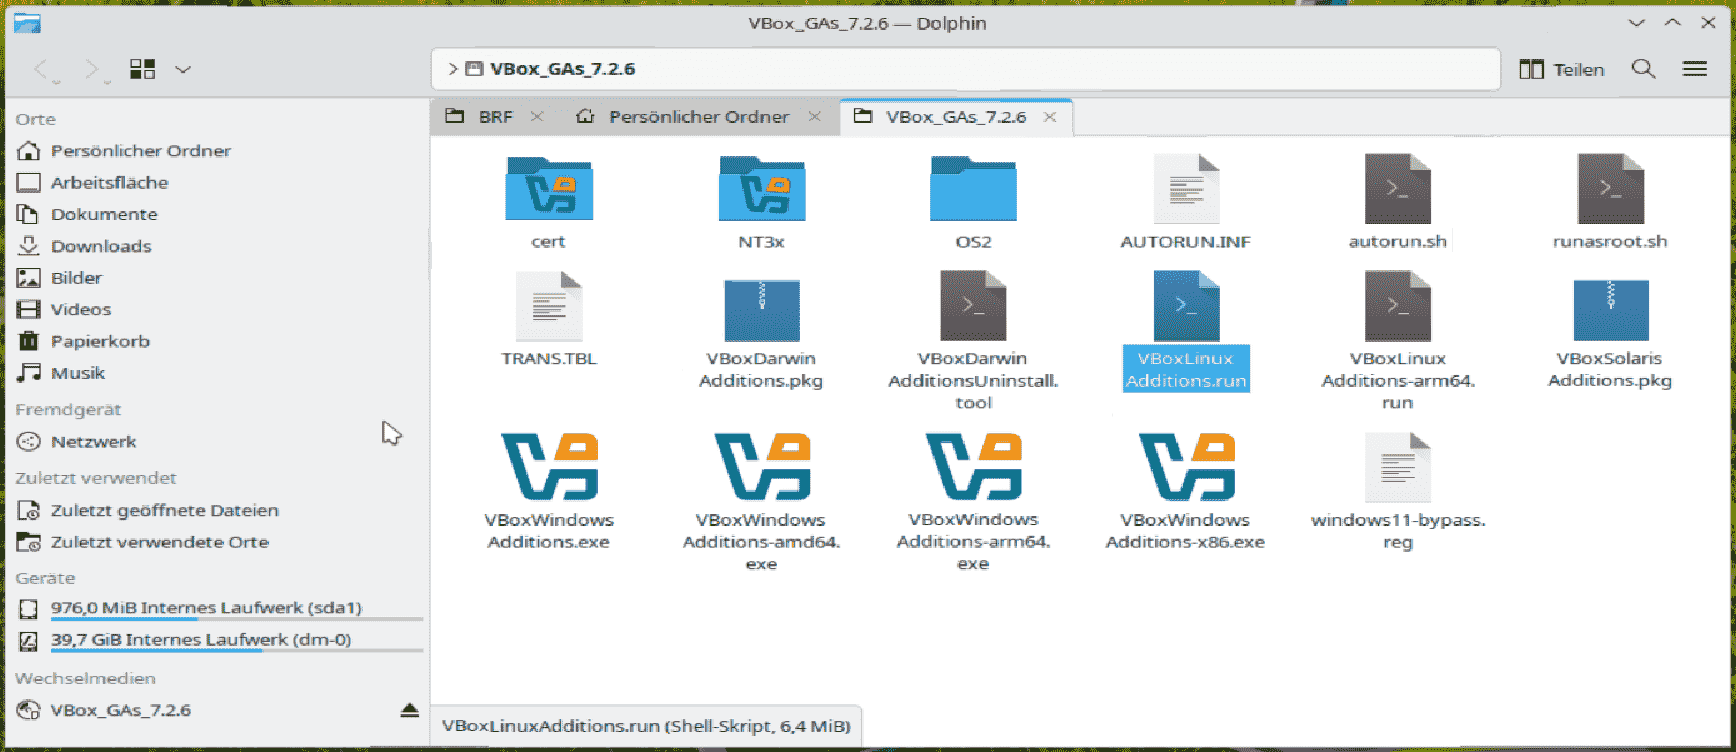Open the VBoxLinuxAdditions.run script file

tap(1186, 308)
